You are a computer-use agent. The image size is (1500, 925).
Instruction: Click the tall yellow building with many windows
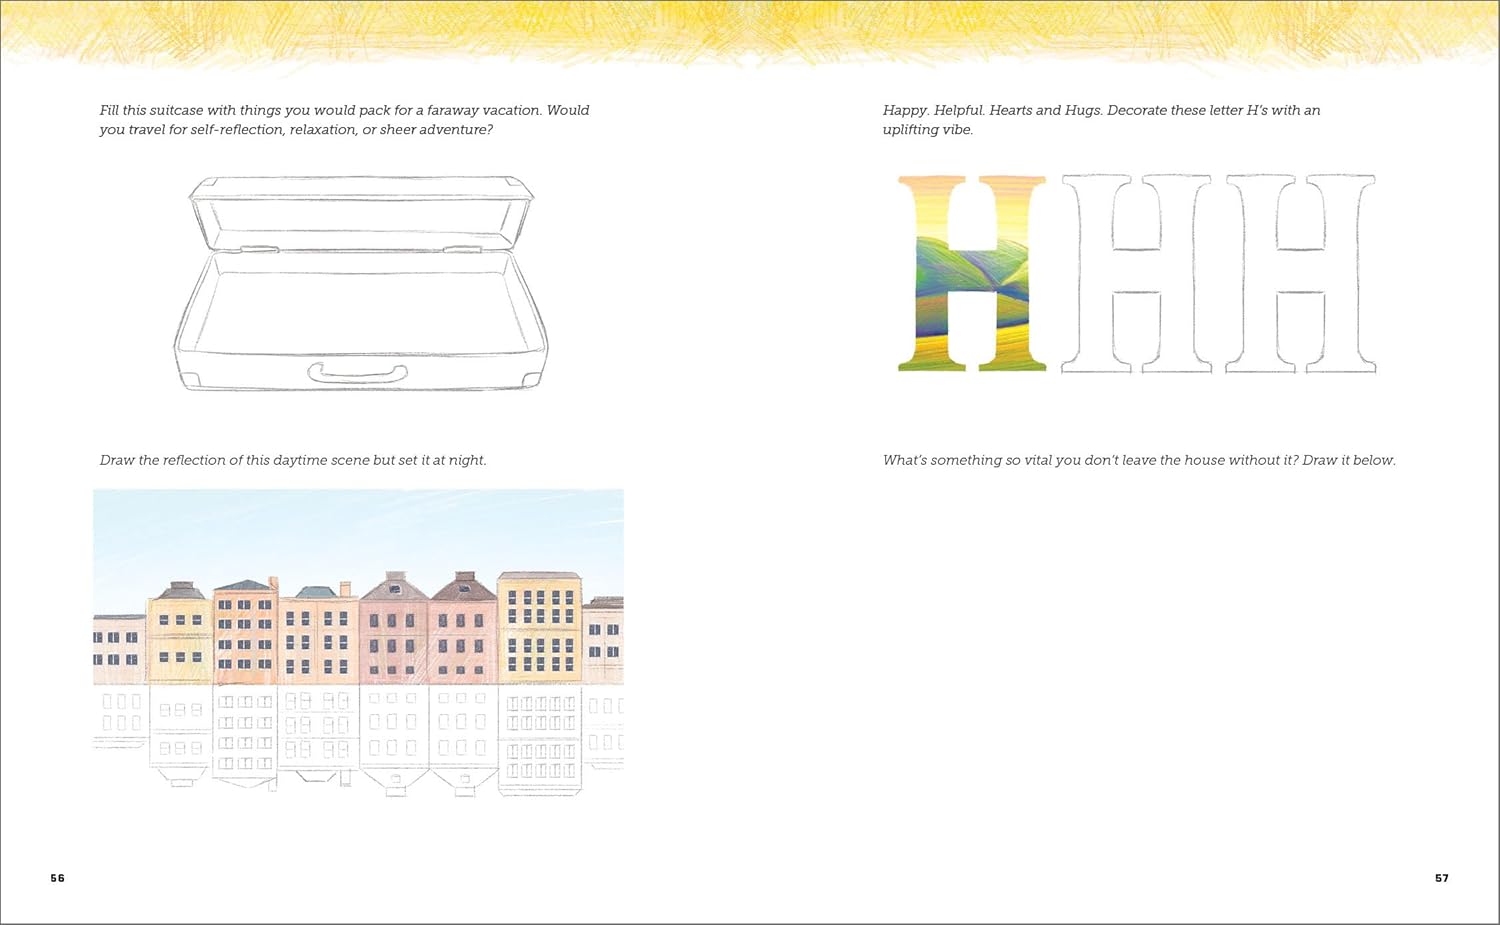coord(540,630)
